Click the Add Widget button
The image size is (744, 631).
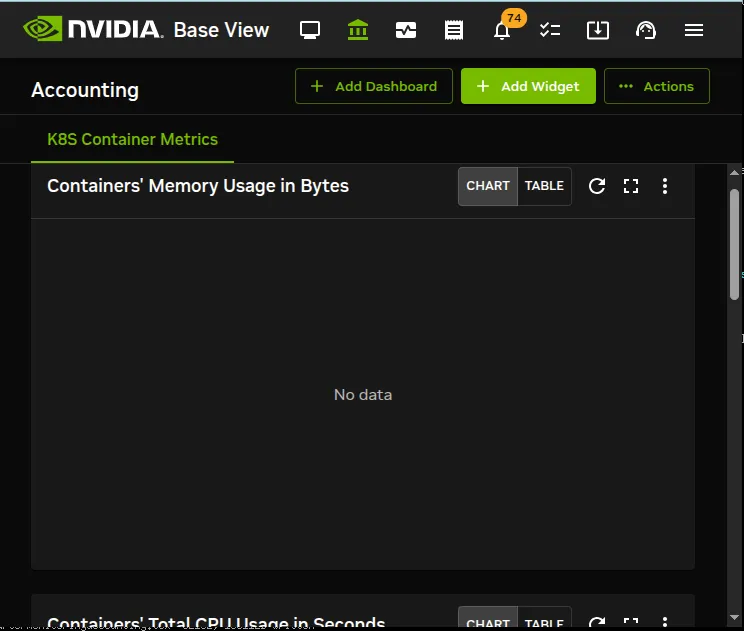click(x=528, y=86)
